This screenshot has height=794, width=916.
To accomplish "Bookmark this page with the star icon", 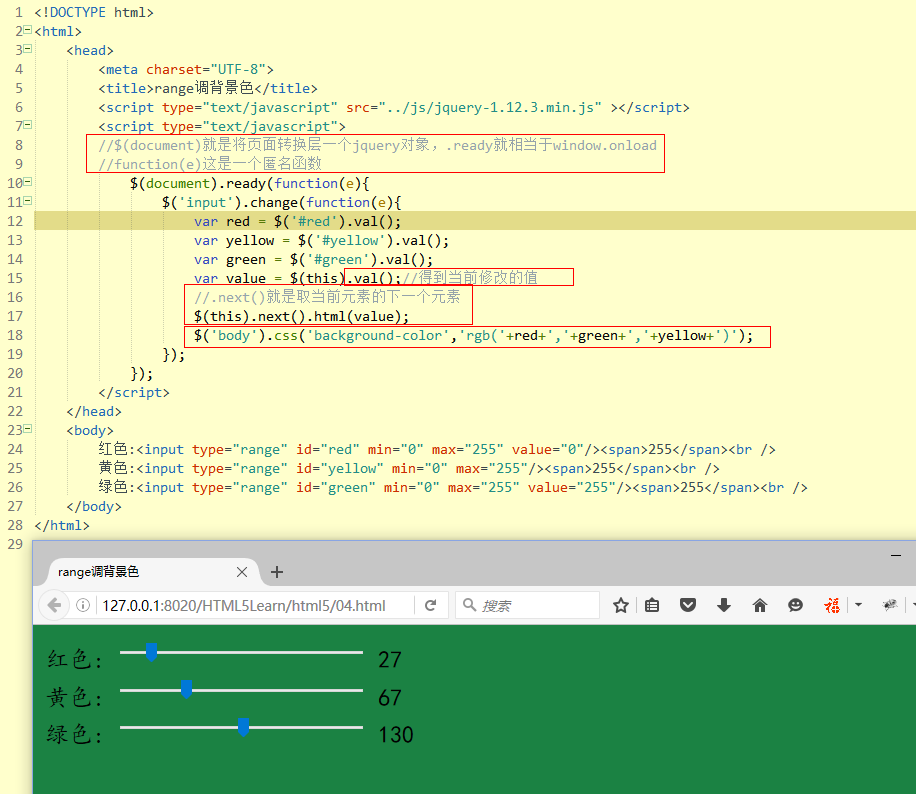I will tap(620, 605).
